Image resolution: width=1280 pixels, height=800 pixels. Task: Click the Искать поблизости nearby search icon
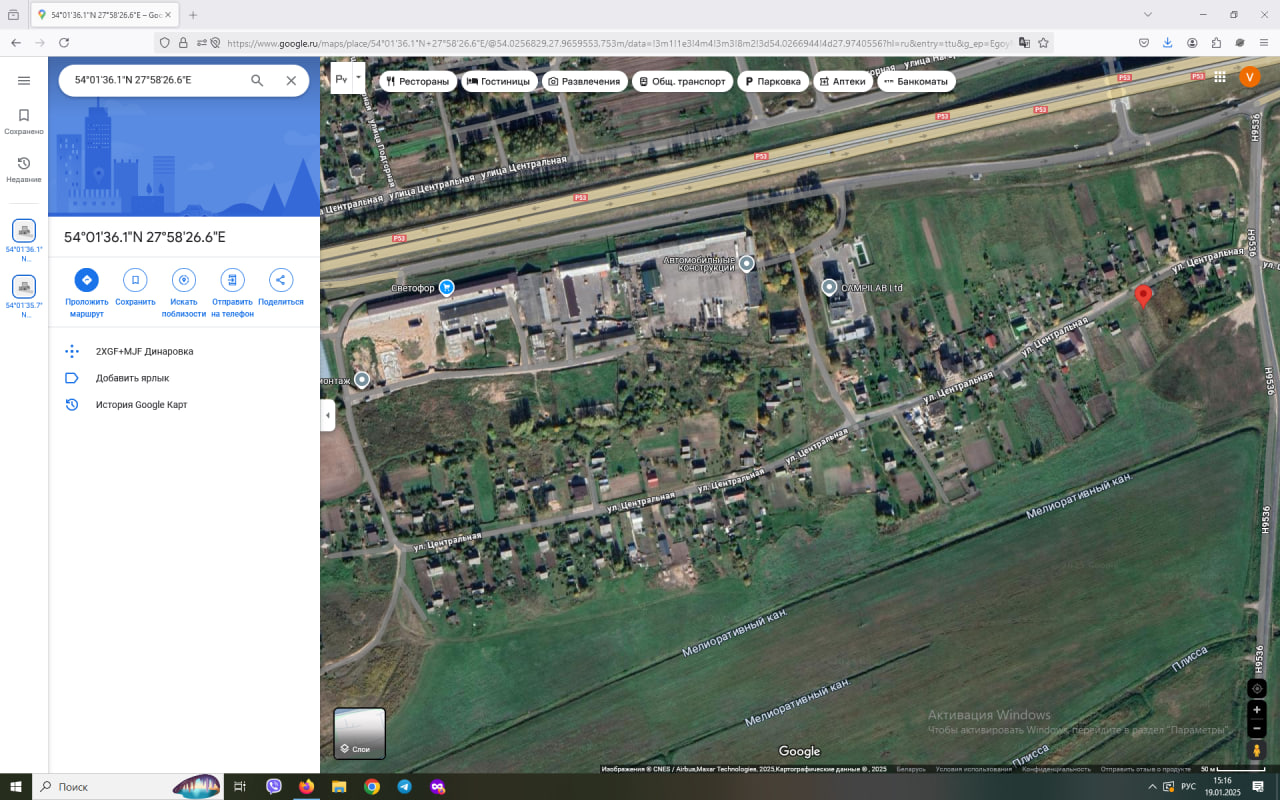click(184, 280)
